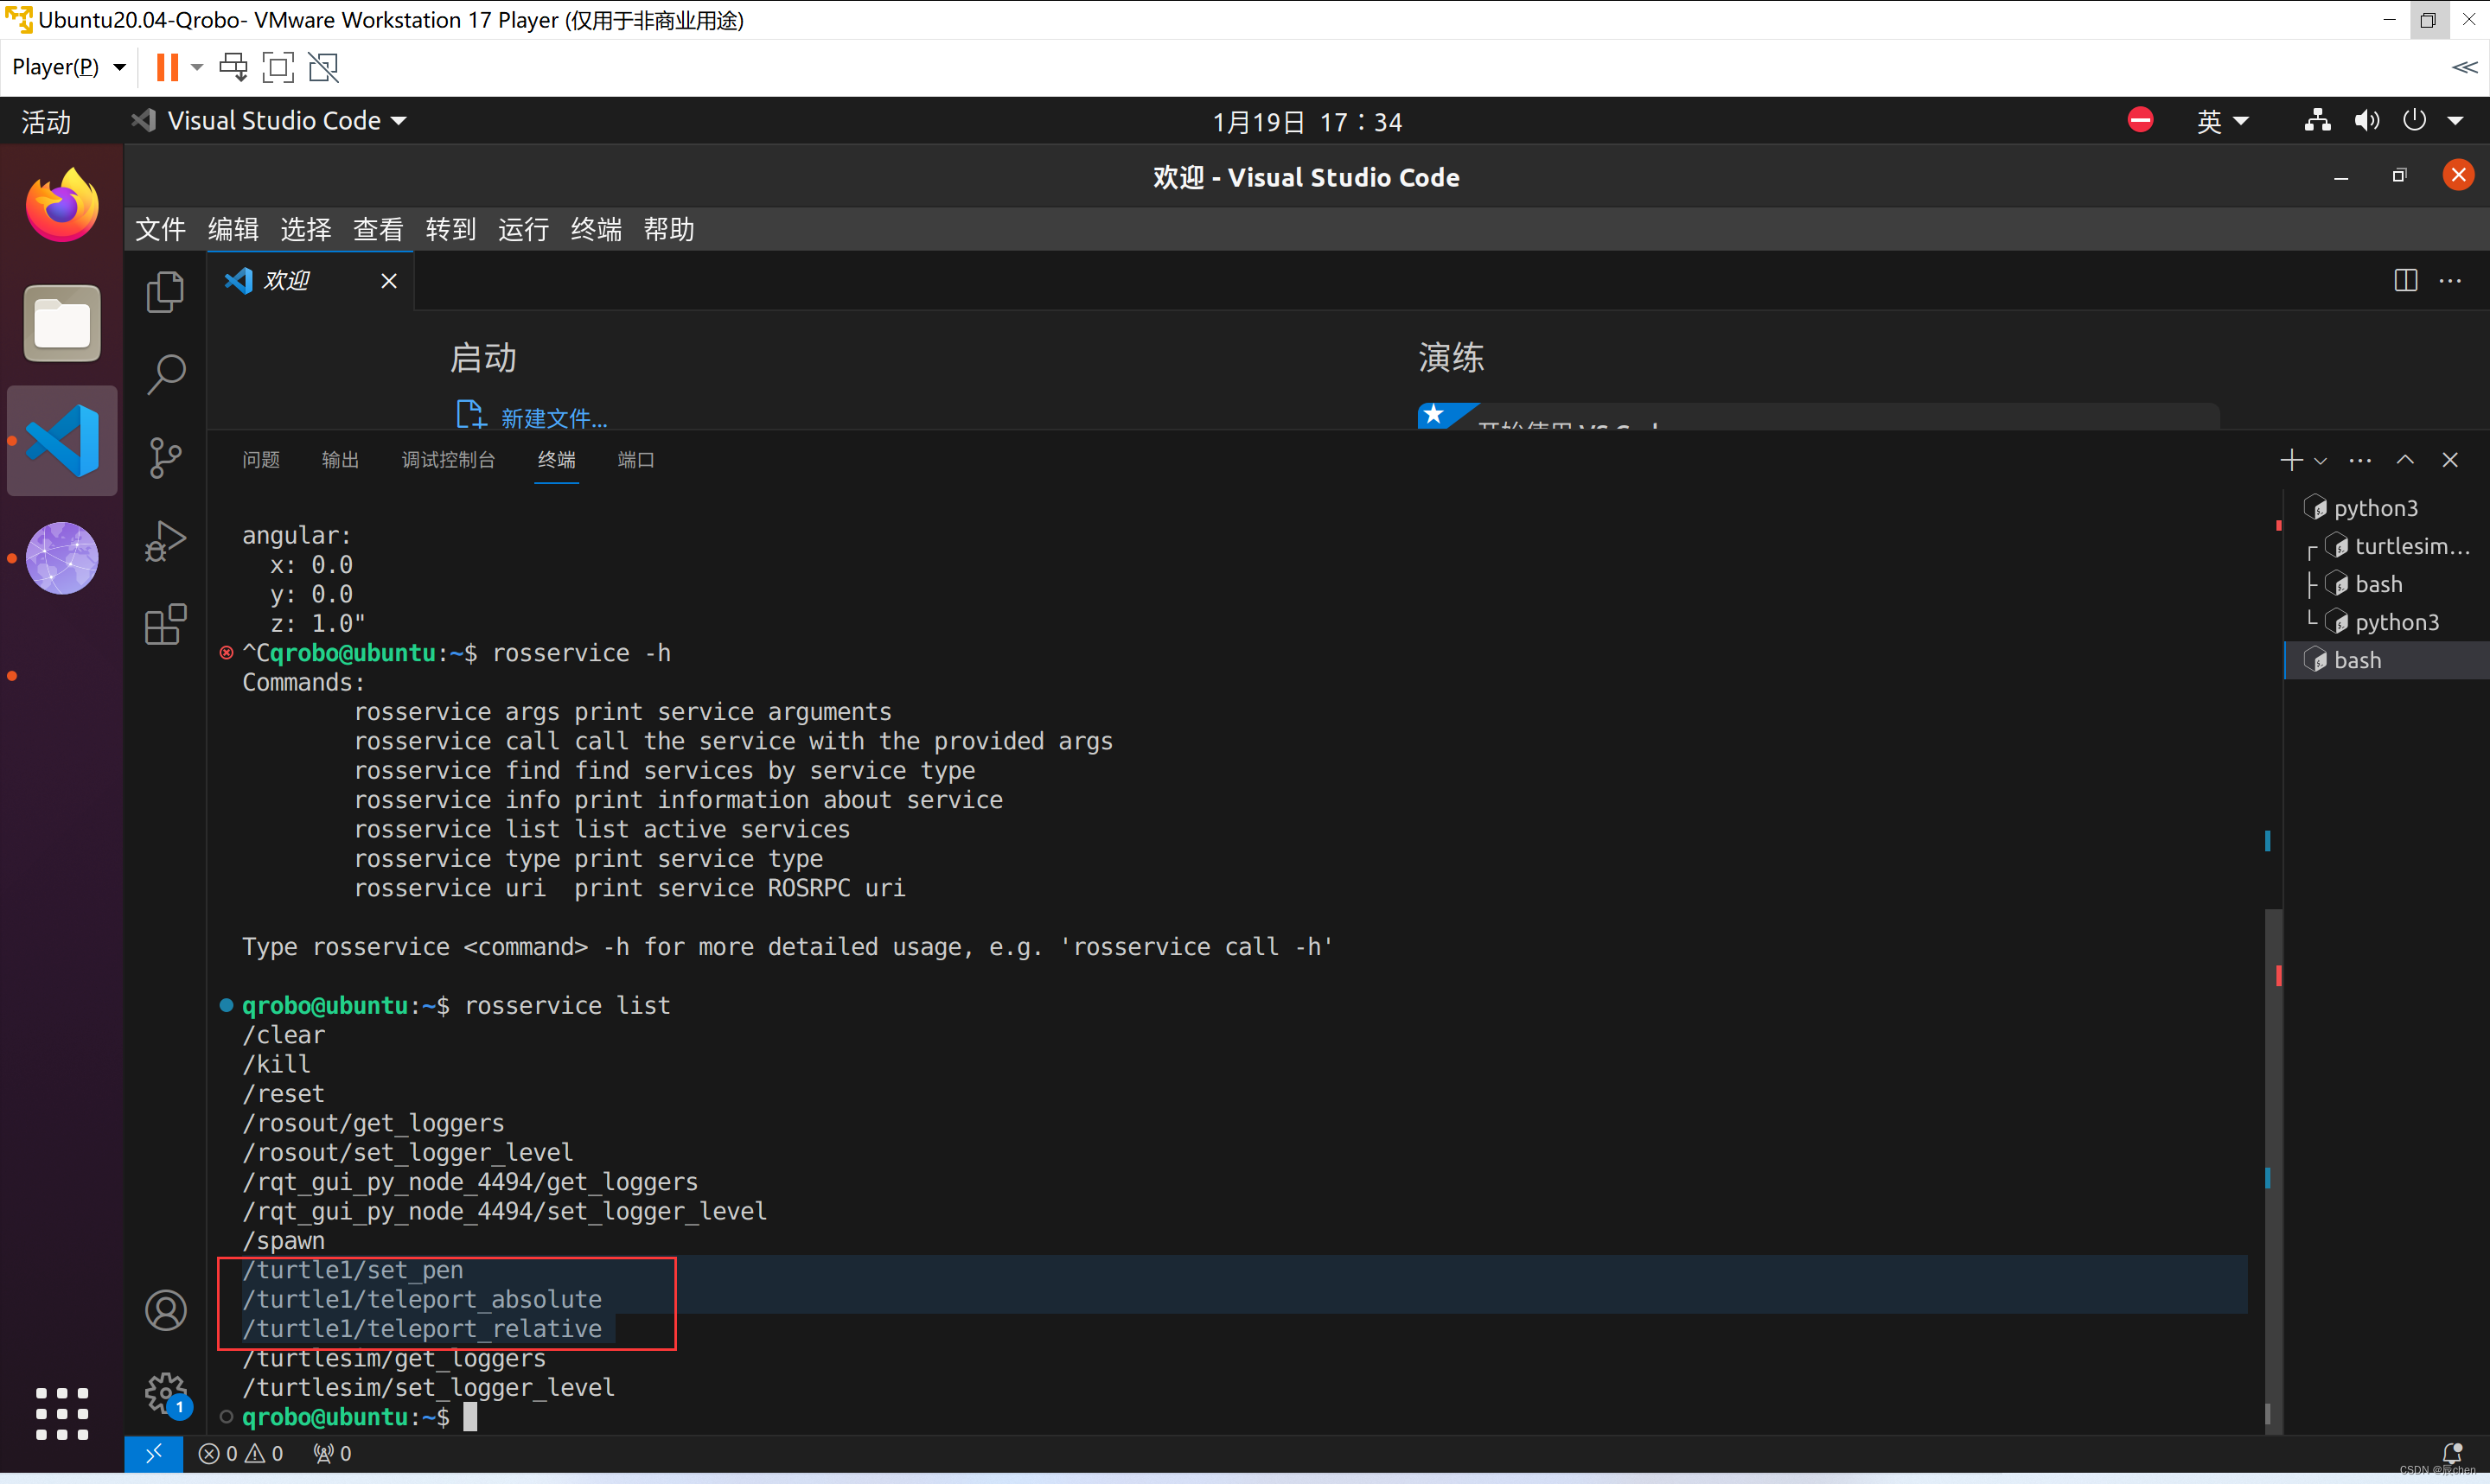This screenshot has height=1484, width=2490.
Task: Enter VMware full screen mode icon
Action: 278,67
